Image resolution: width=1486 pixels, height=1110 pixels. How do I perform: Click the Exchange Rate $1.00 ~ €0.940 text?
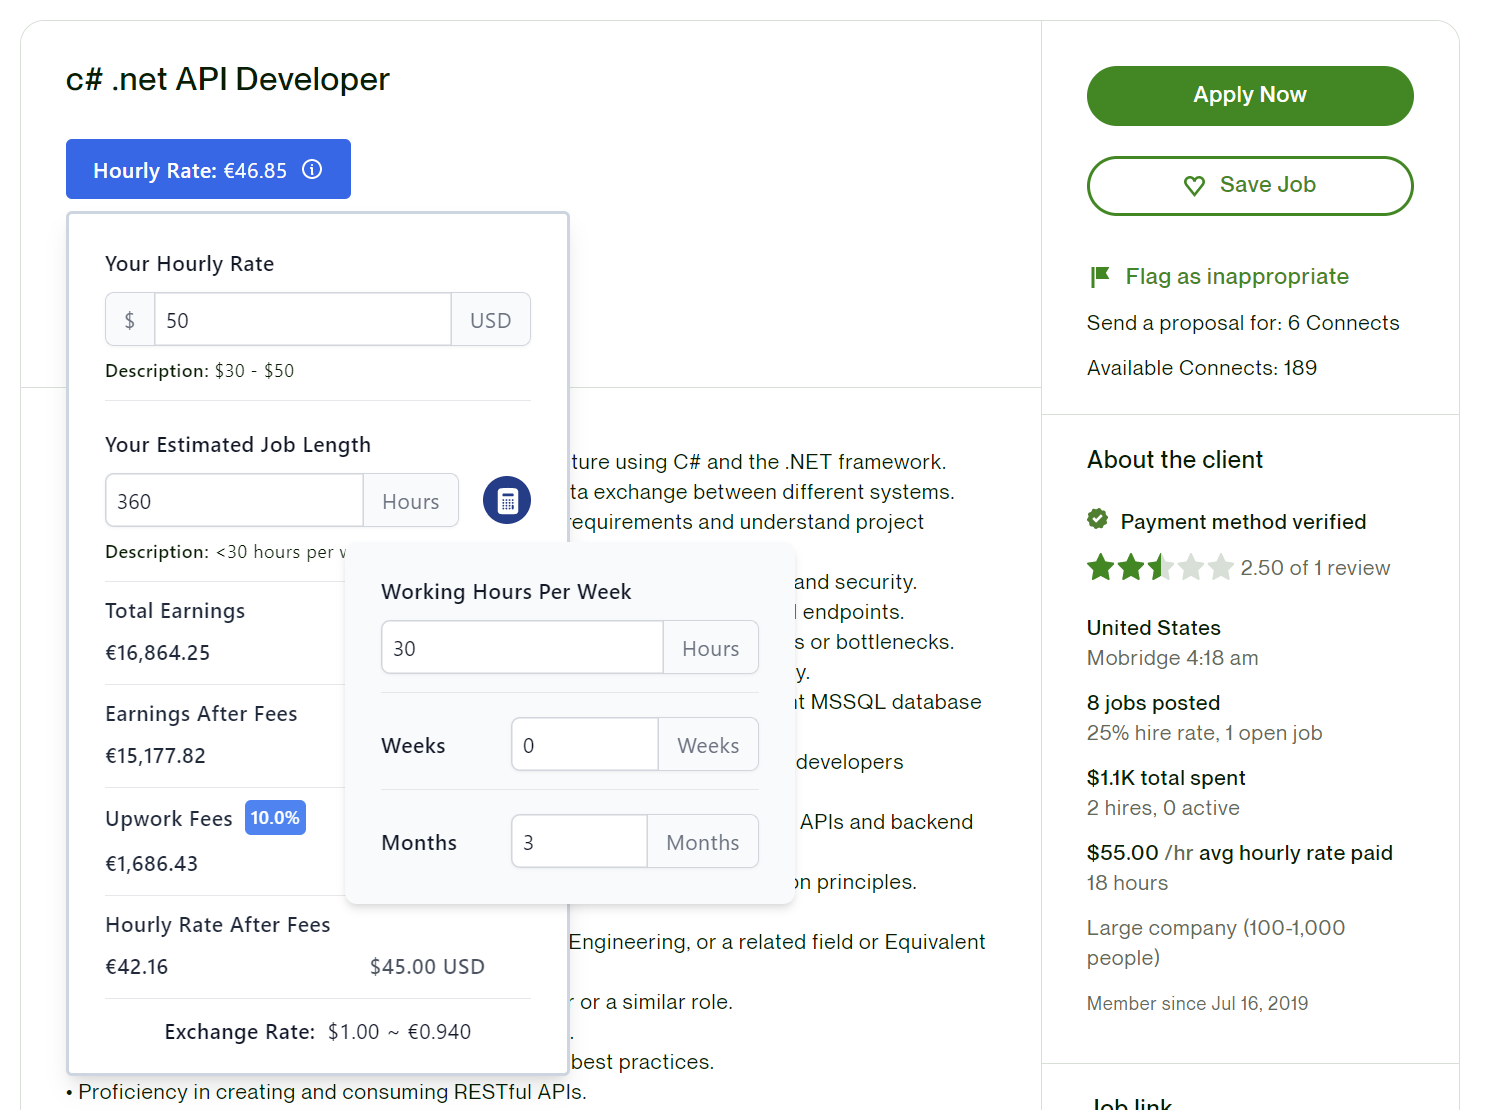click(318, 1032)
